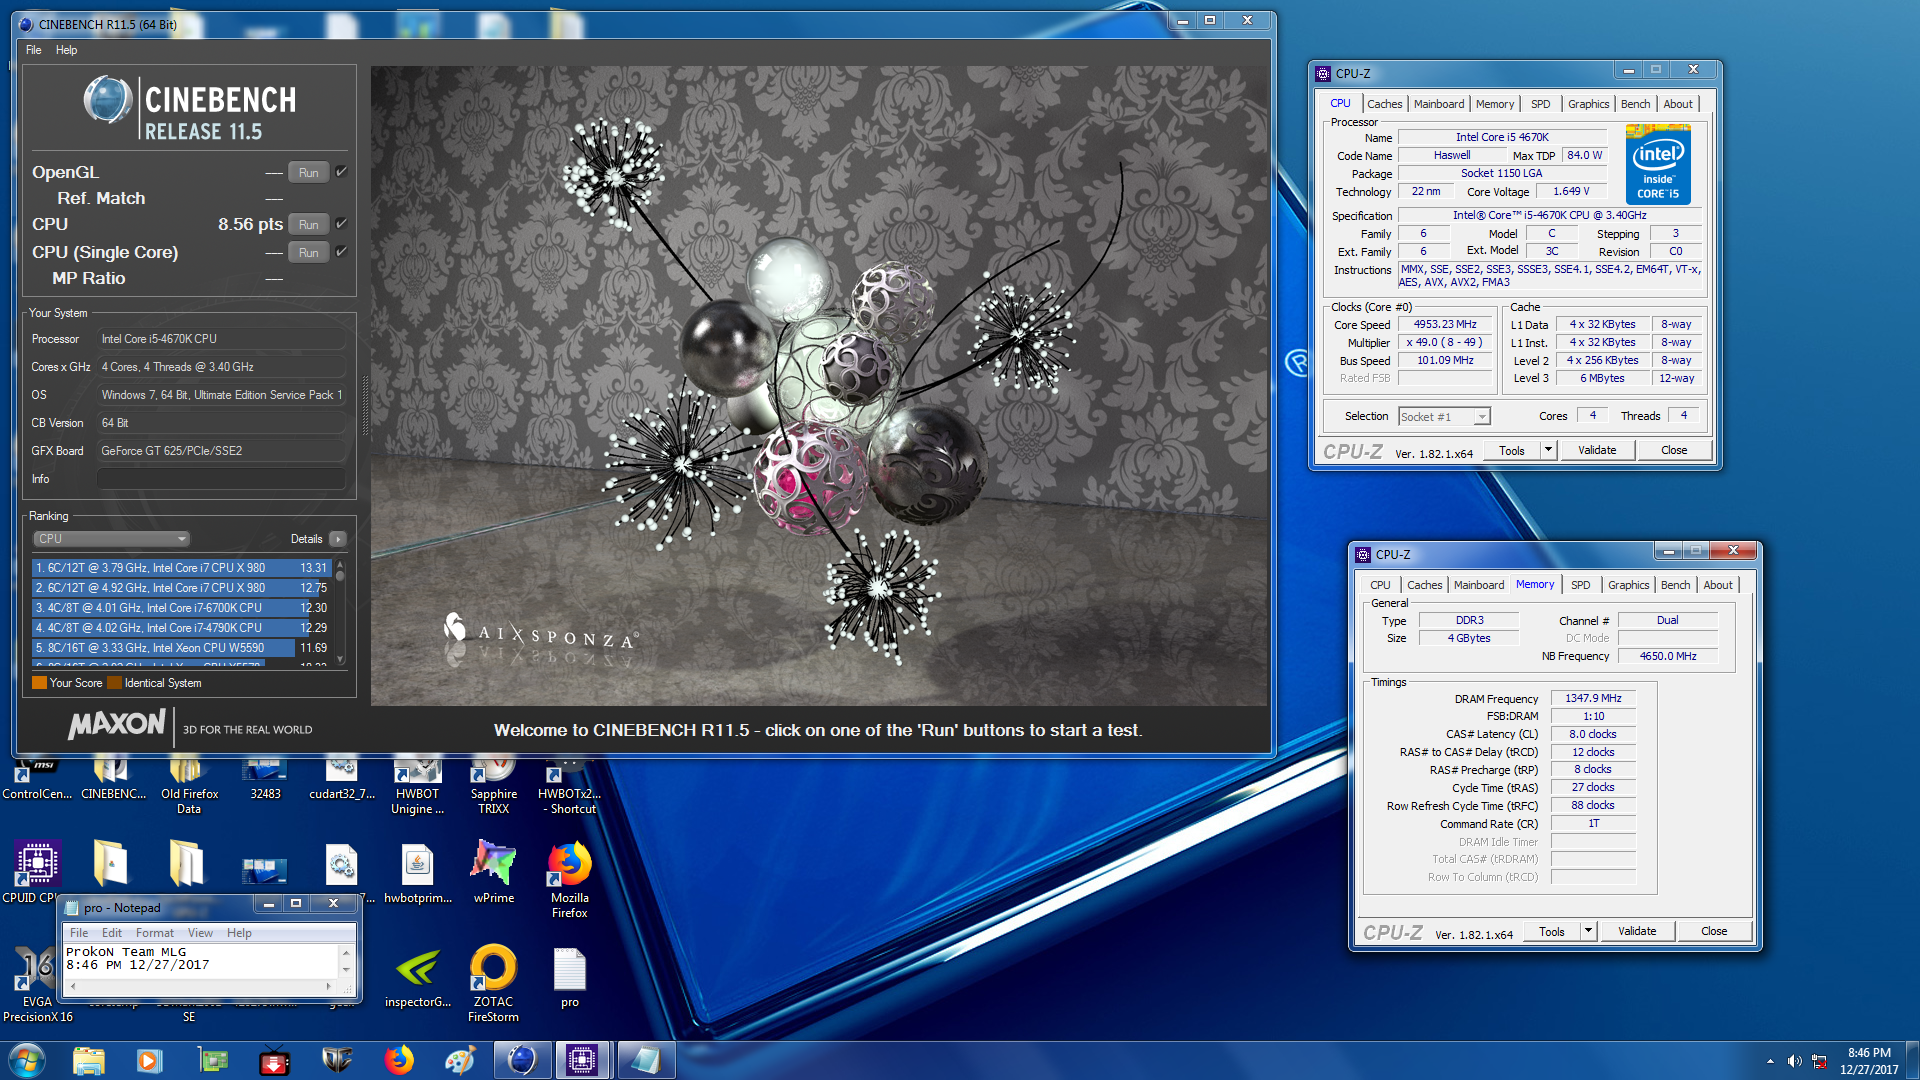
Task: Open CINEBENCH Help menu
Action: coord(66,50)
